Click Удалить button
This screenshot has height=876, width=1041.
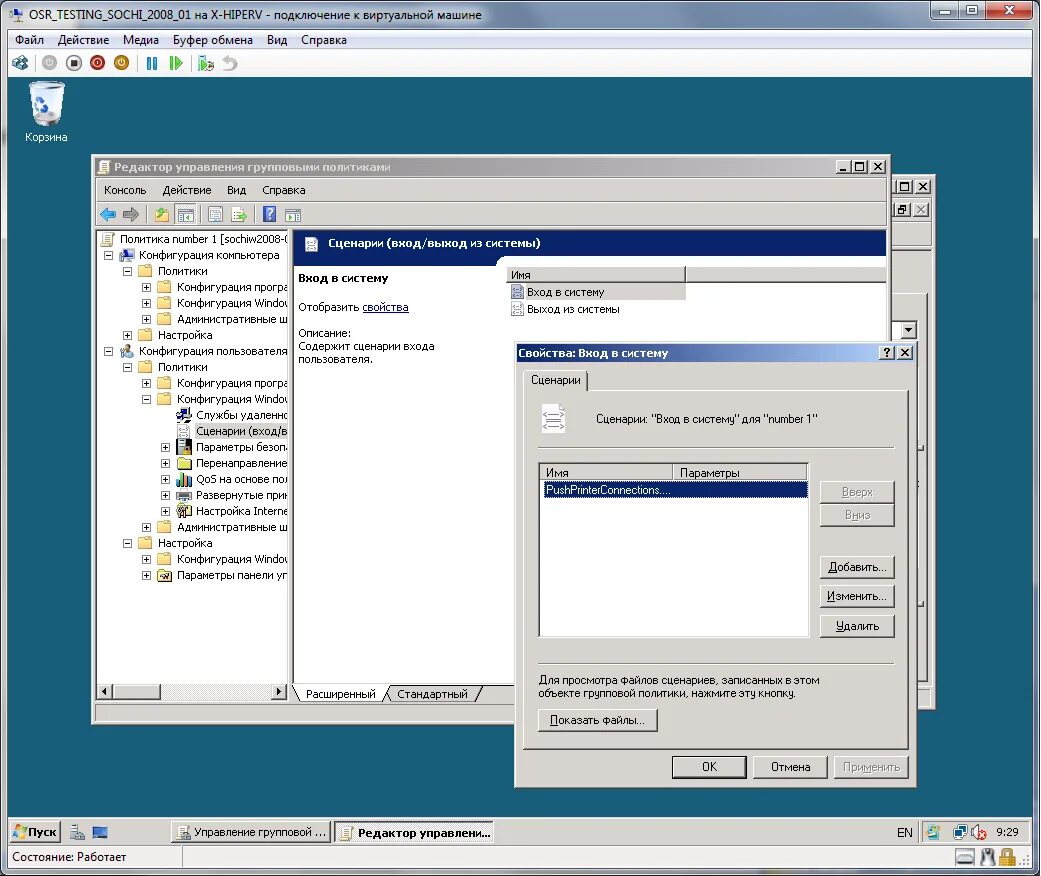pyautogui.click(x=857, y=626)
